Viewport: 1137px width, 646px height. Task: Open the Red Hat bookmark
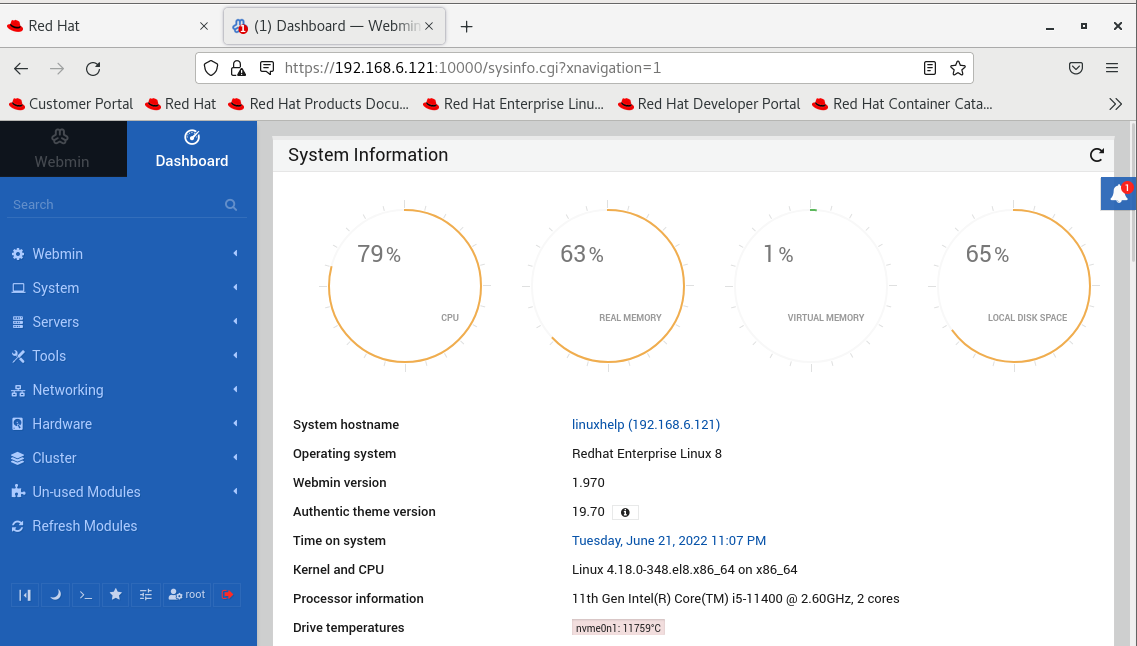181,104
